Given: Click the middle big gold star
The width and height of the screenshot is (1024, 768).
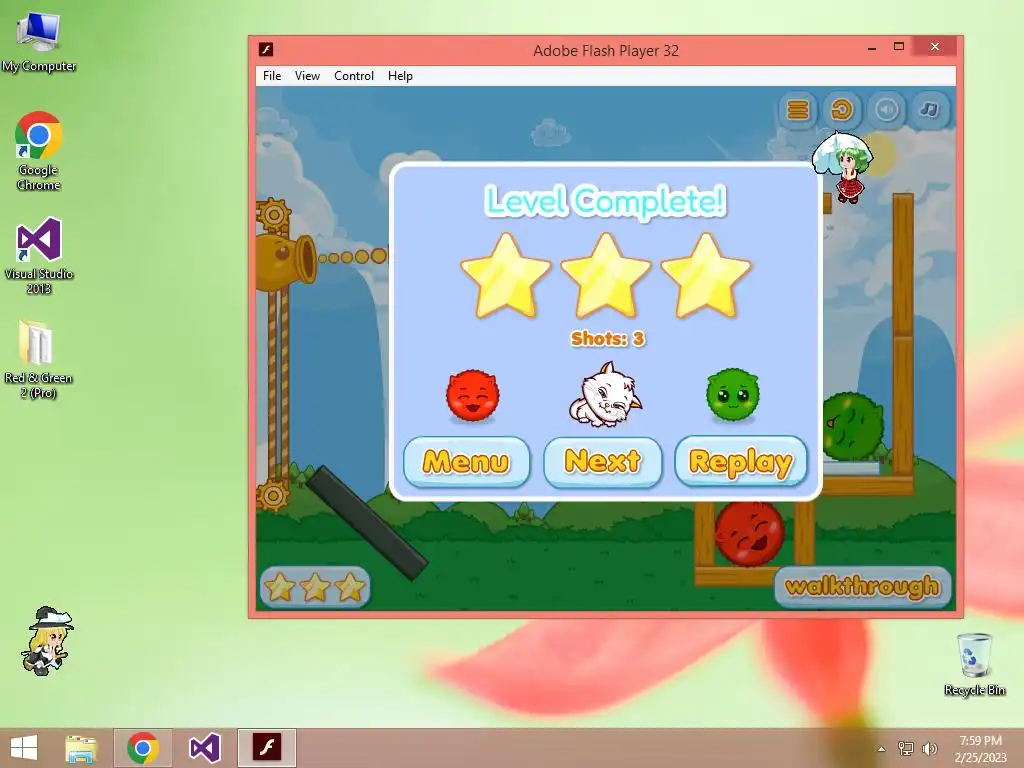Looking at the screenshot, I should click(606, 276).
